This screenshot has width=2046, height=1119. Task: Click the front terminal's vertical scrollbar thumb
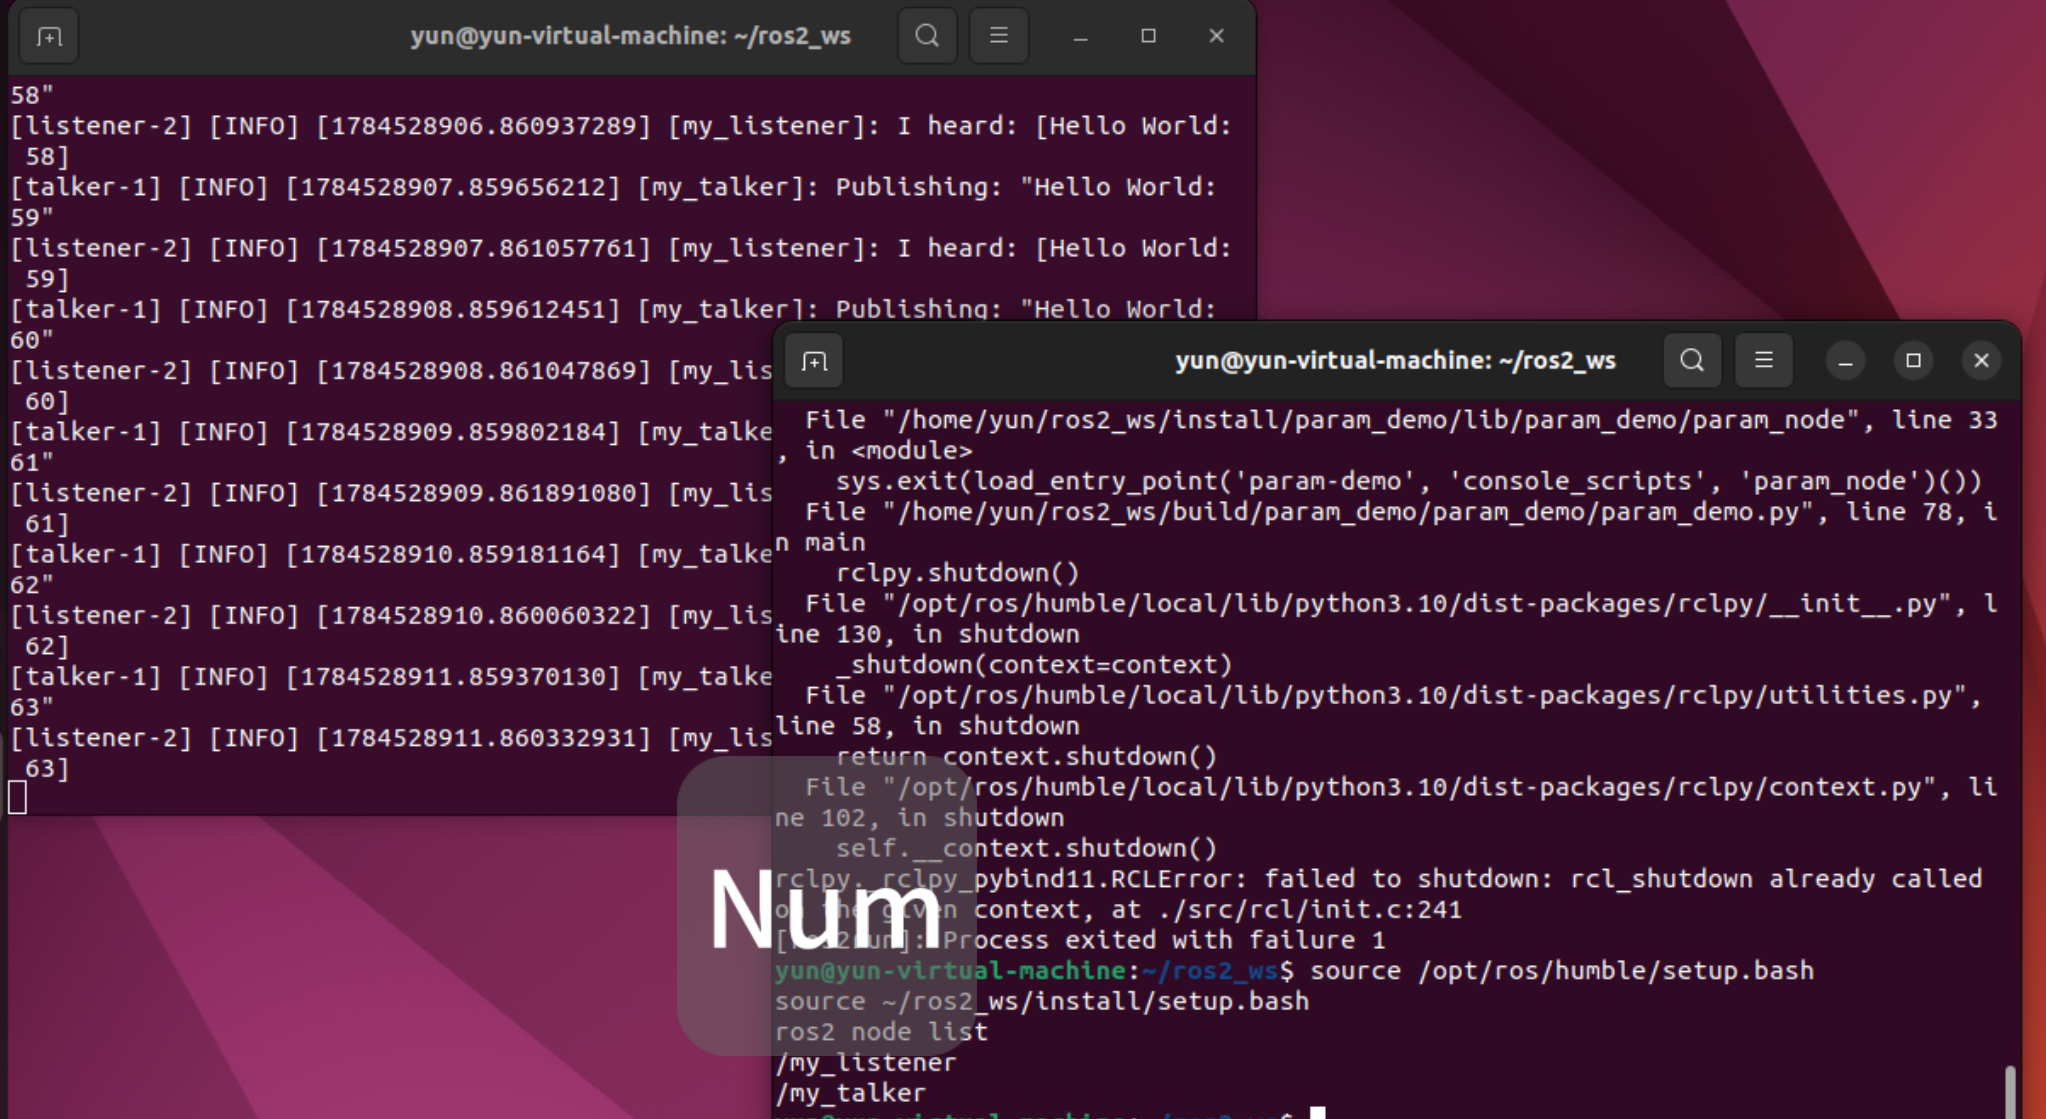2010,1092
